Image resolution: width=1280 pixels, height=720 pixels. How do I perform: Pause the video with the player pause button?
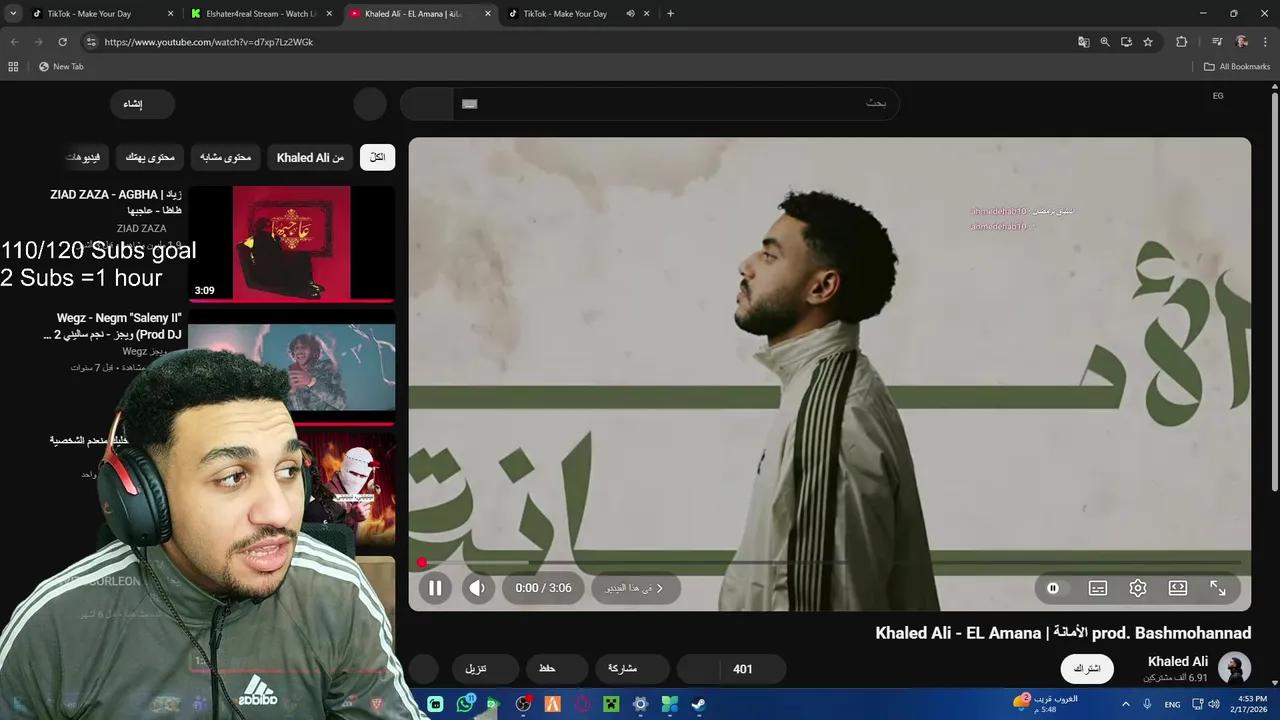435,588
